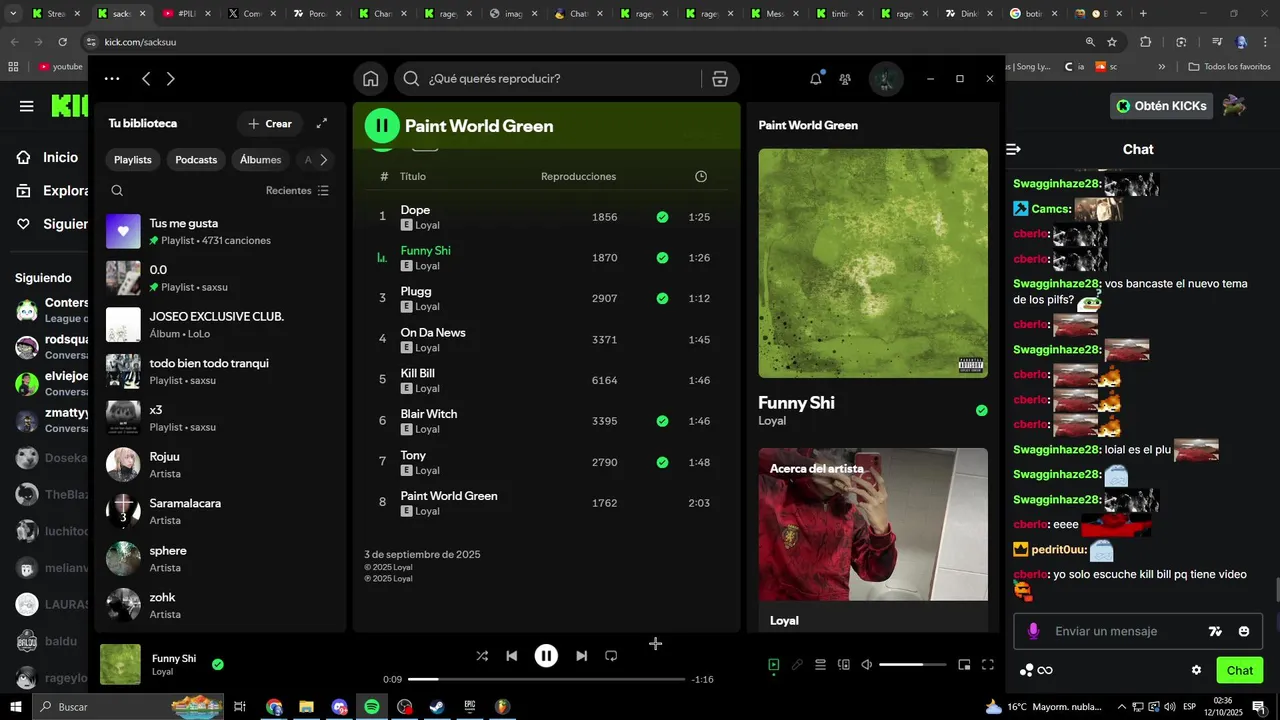Open Spotify friend activity icon

845,79
